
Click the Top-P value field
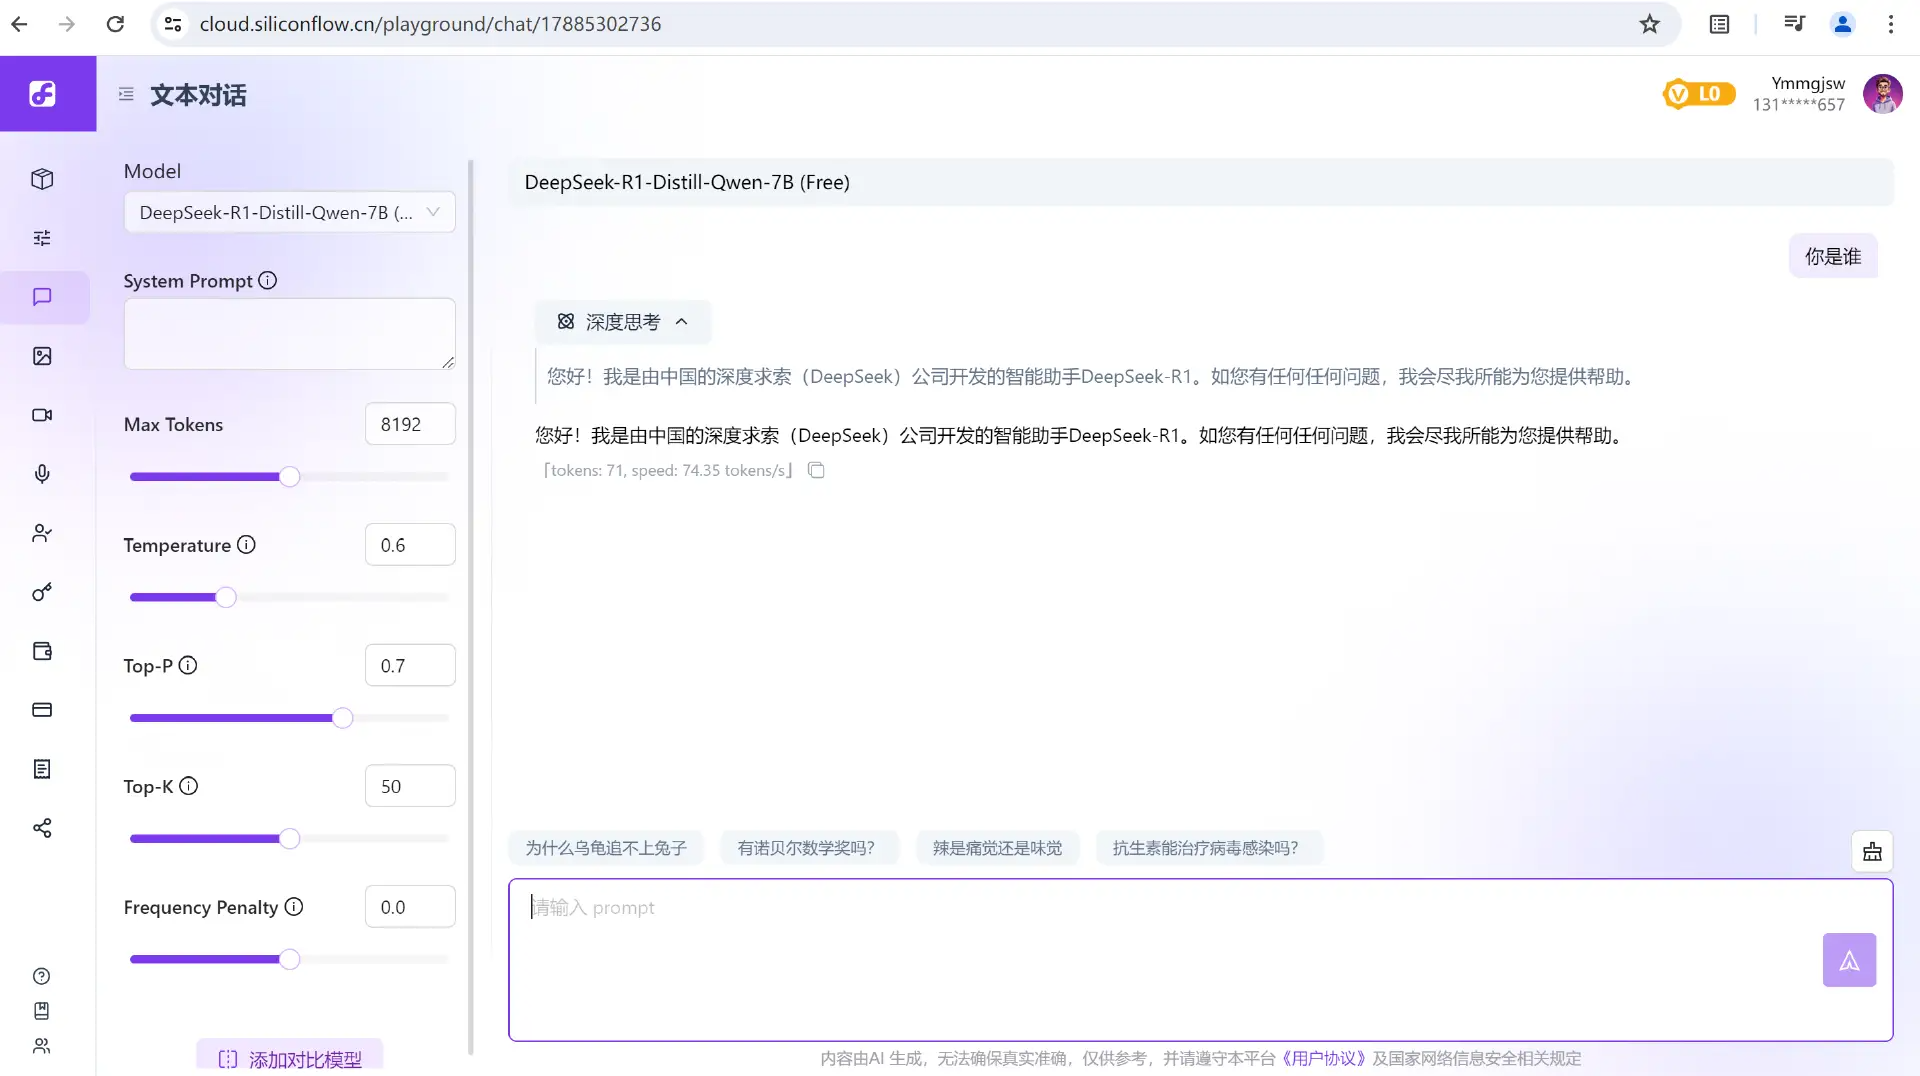click(x=410, y=666)
